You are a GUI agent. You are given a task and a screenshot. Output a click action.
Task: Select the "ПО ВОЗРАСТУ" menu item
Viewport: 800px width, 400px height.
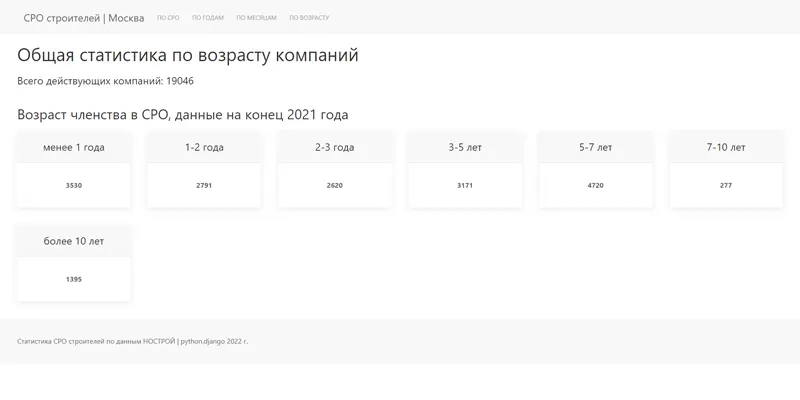pyautogui.click(x=309, y=18)
